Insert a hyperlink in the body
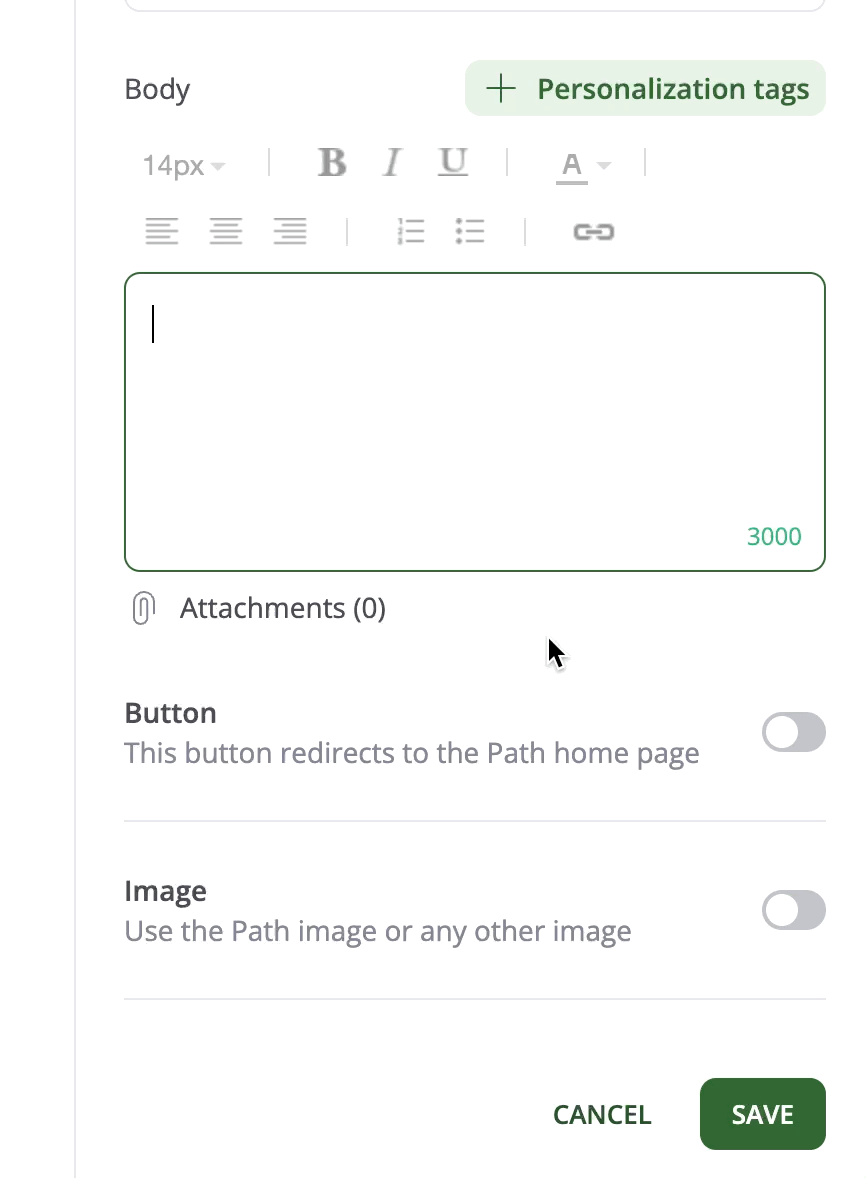The width and height of the screenshot is (866, 1178). [x=593, y=232]
